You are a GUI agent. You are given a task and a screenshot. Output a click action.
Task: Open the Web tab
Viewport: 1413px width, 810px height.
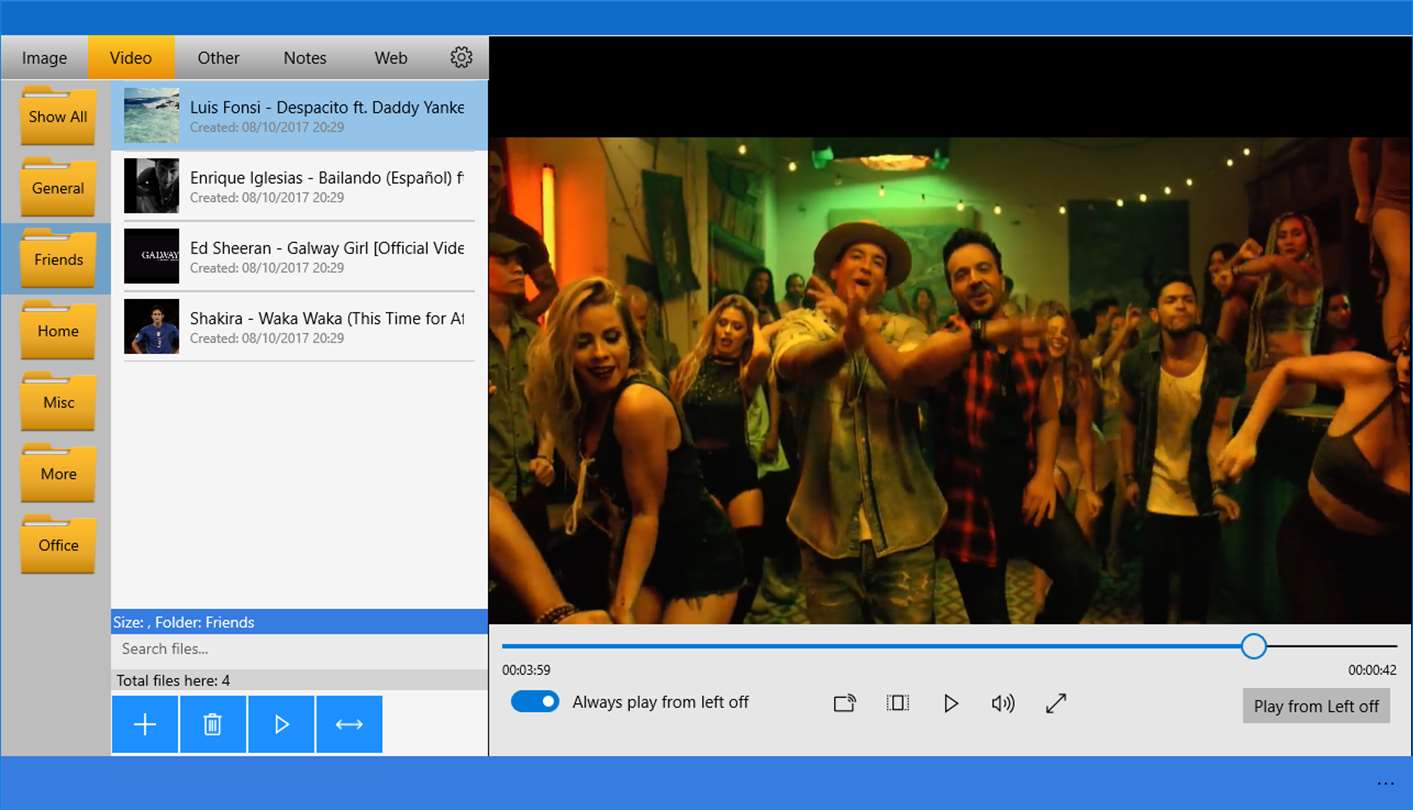pos(391,58)
